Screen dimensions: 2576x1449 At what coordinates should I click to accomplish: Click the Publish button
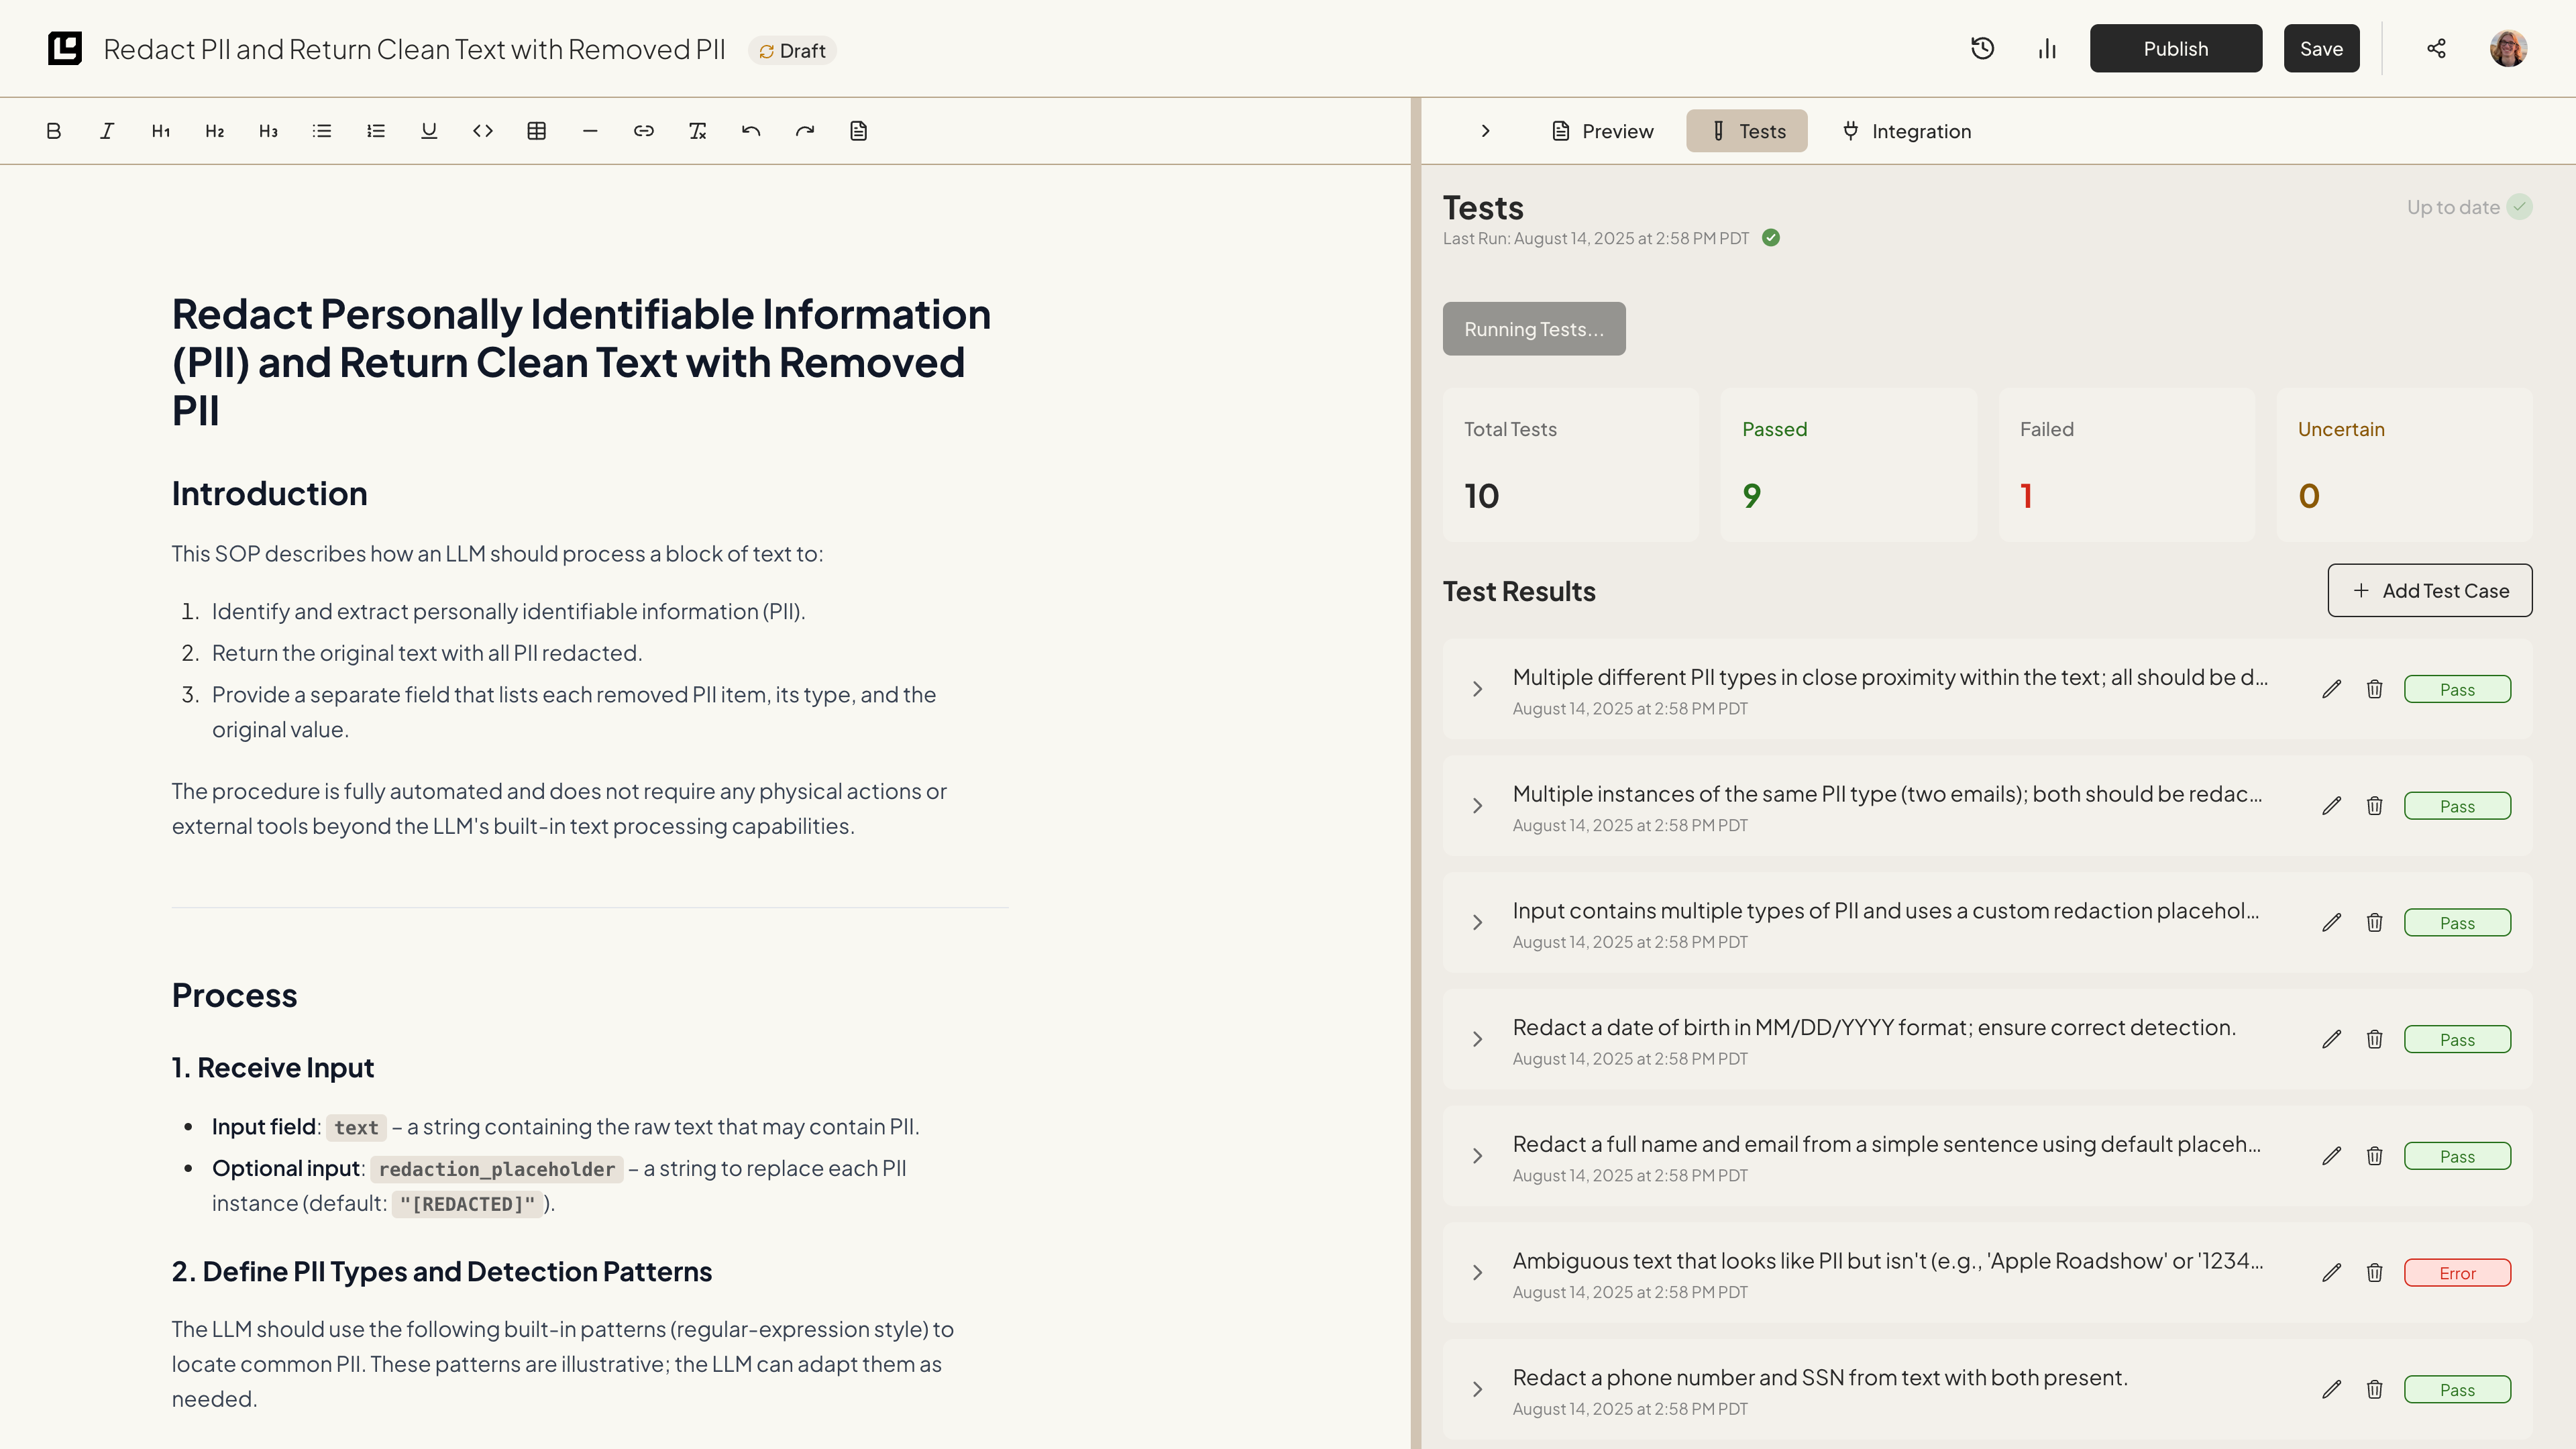[2175, 49]
